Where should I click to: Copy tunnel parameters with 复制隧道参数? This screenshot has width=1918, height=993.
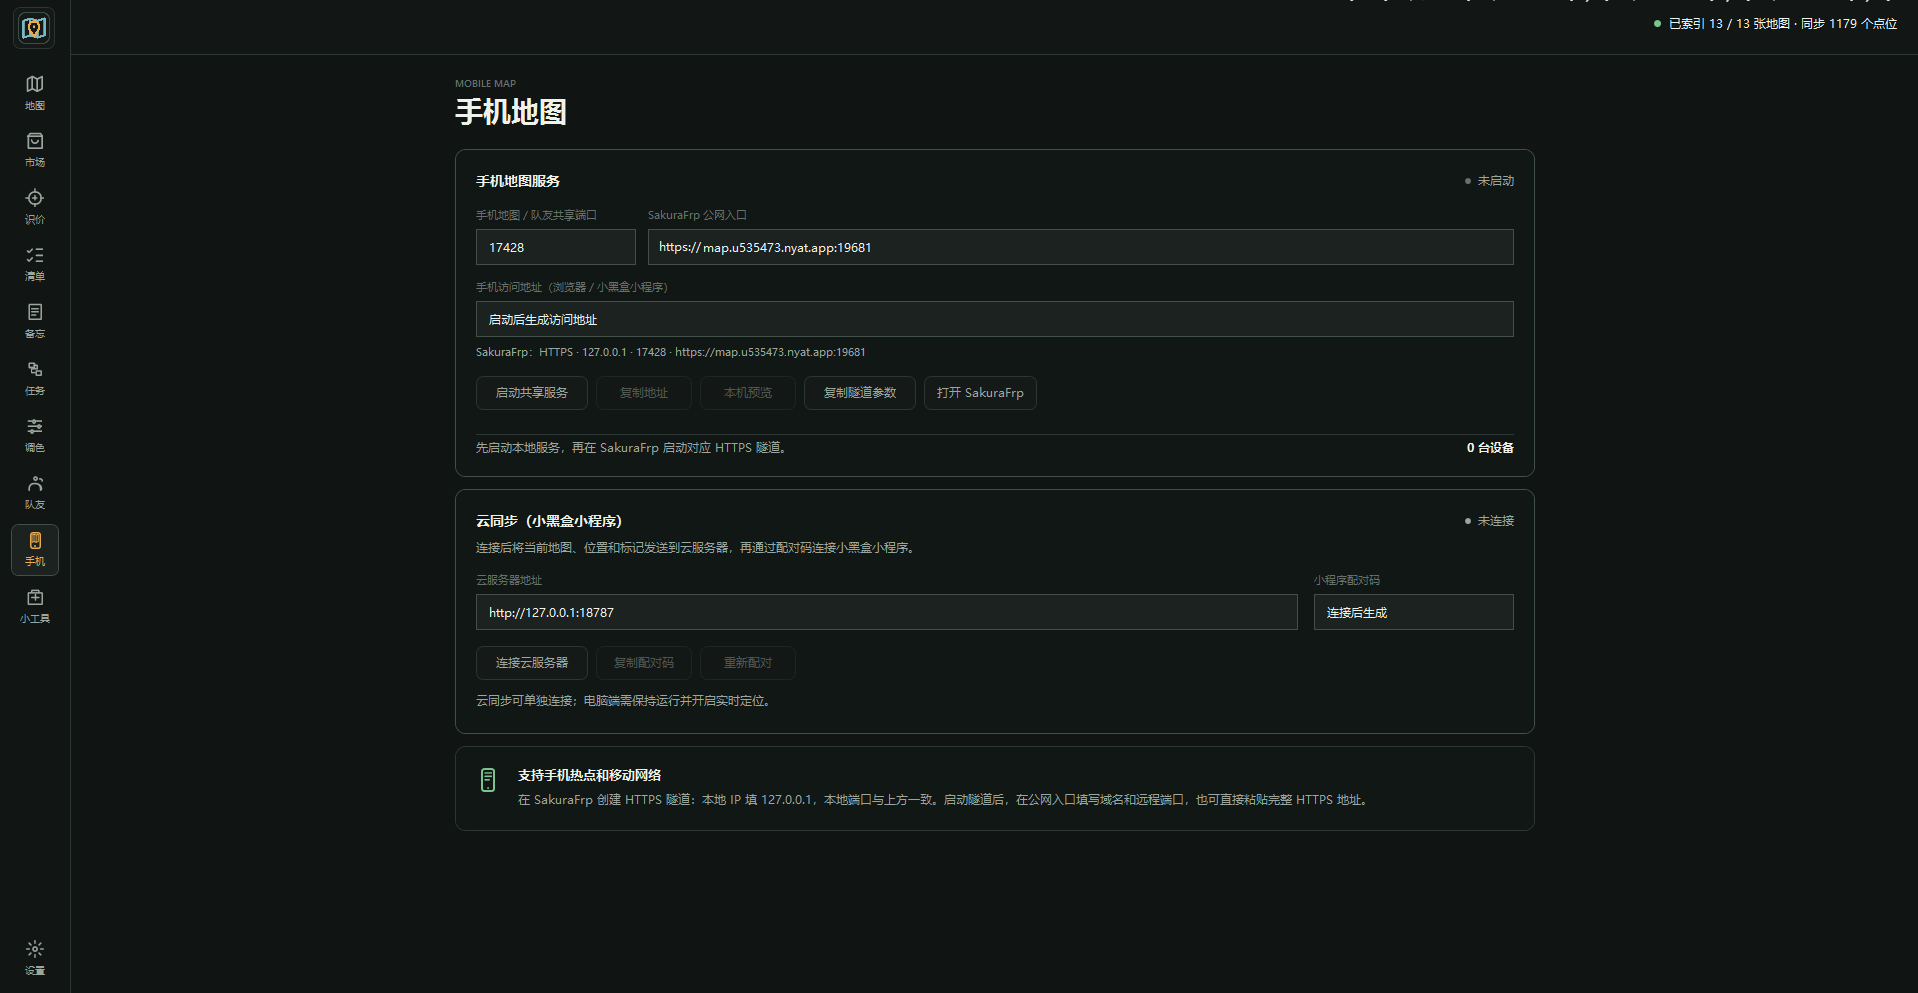pyautogui.click(x=860, y=393)
